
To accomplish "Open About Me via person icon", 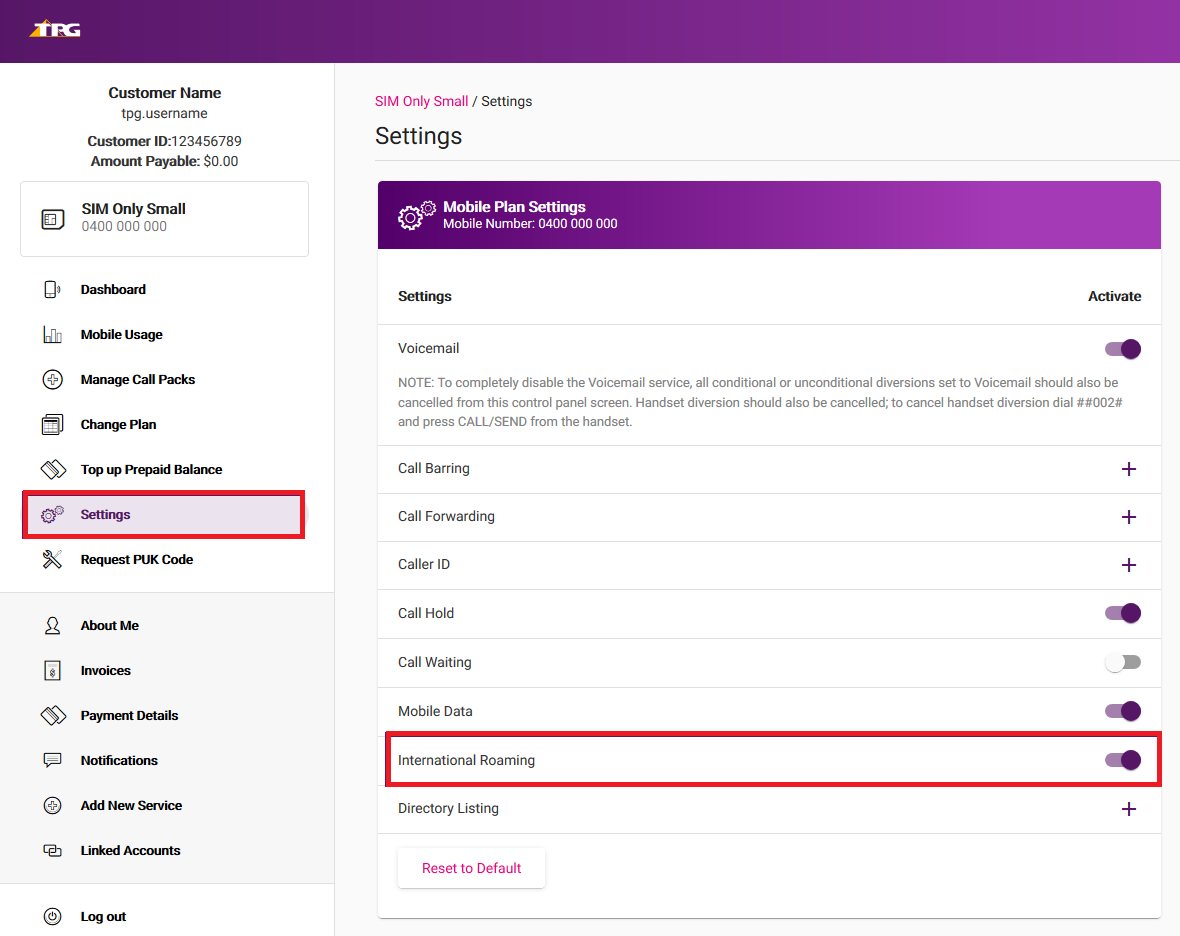I will pyautogui.click(x=53, y=625).
